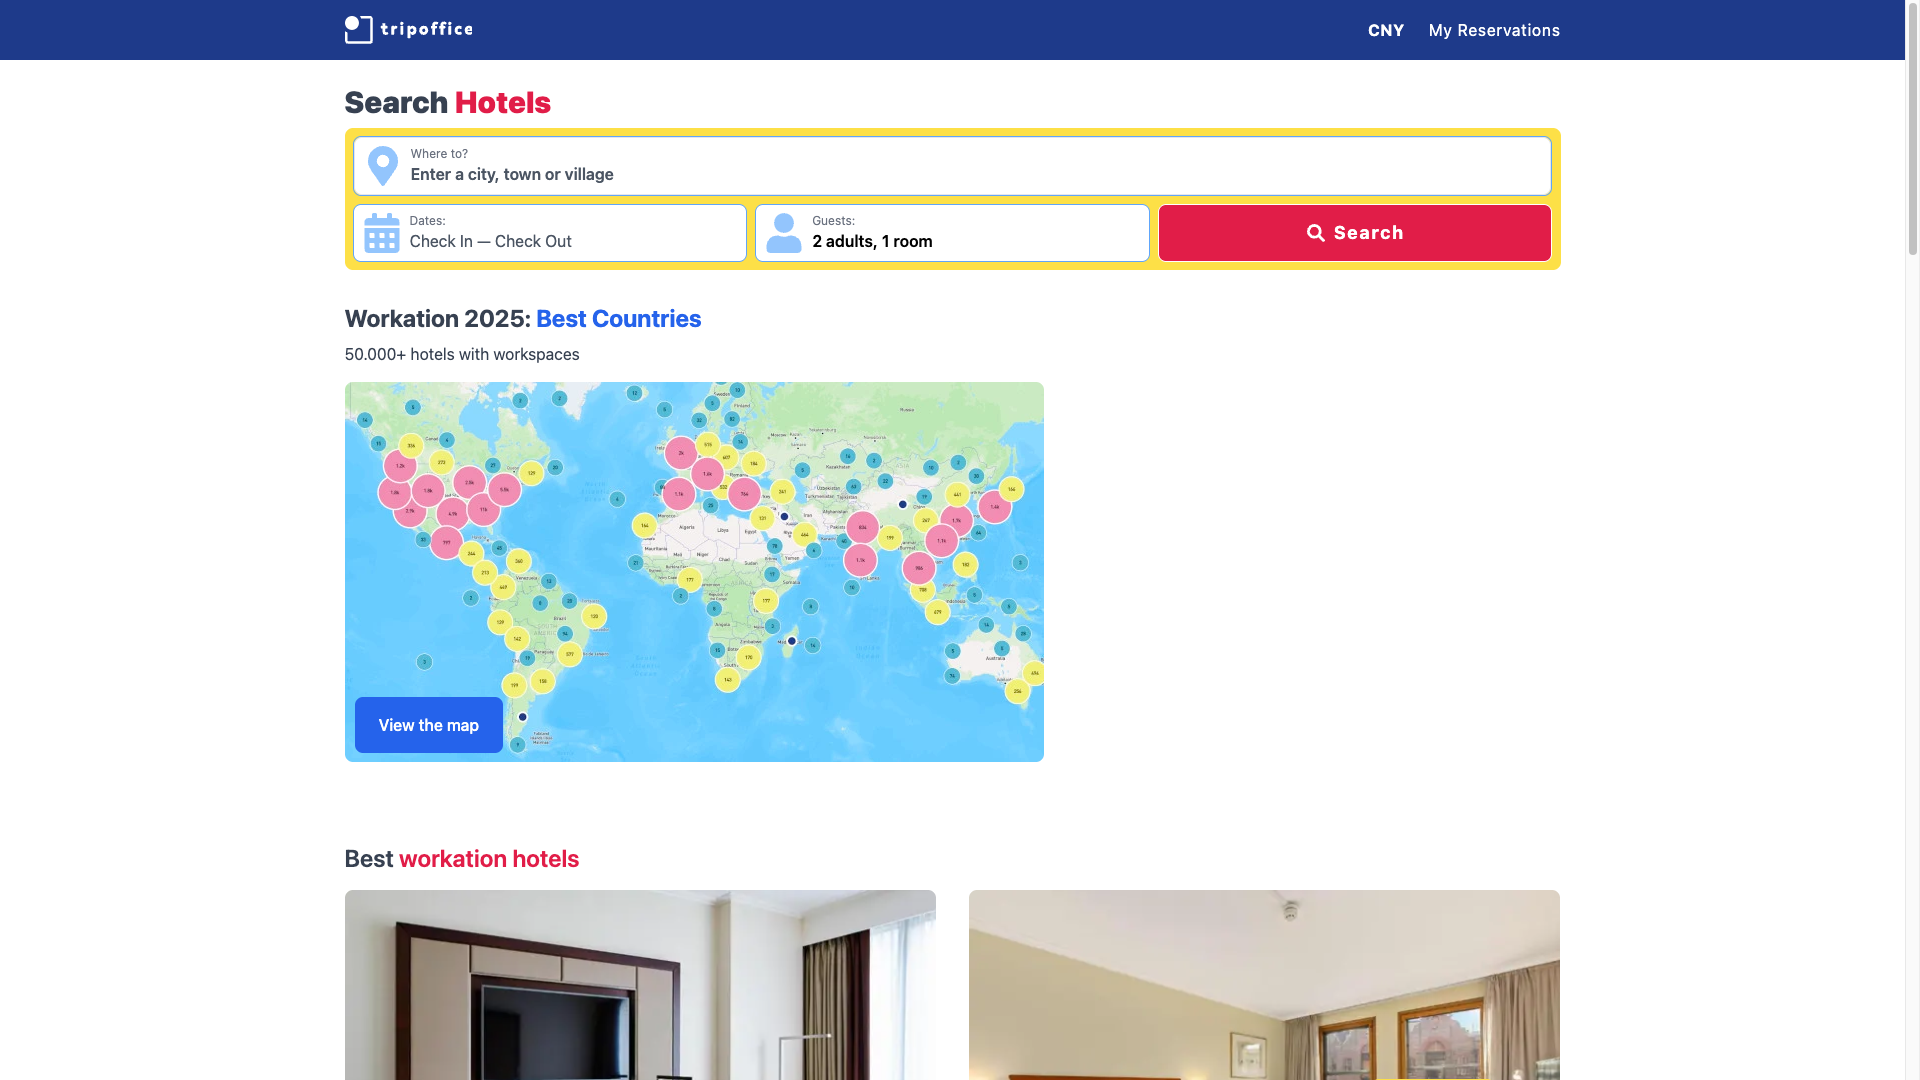Focus the 'Where to?' destination input
Screen dimensions: 1920x1080
click(x=952, y=166)
